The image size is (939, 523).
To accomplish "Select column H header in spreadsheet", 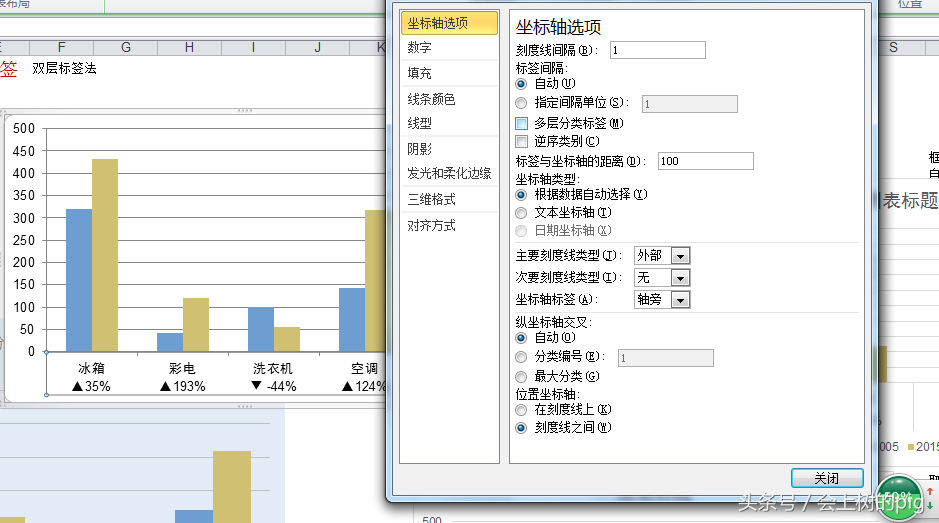I will pos(189,47).
